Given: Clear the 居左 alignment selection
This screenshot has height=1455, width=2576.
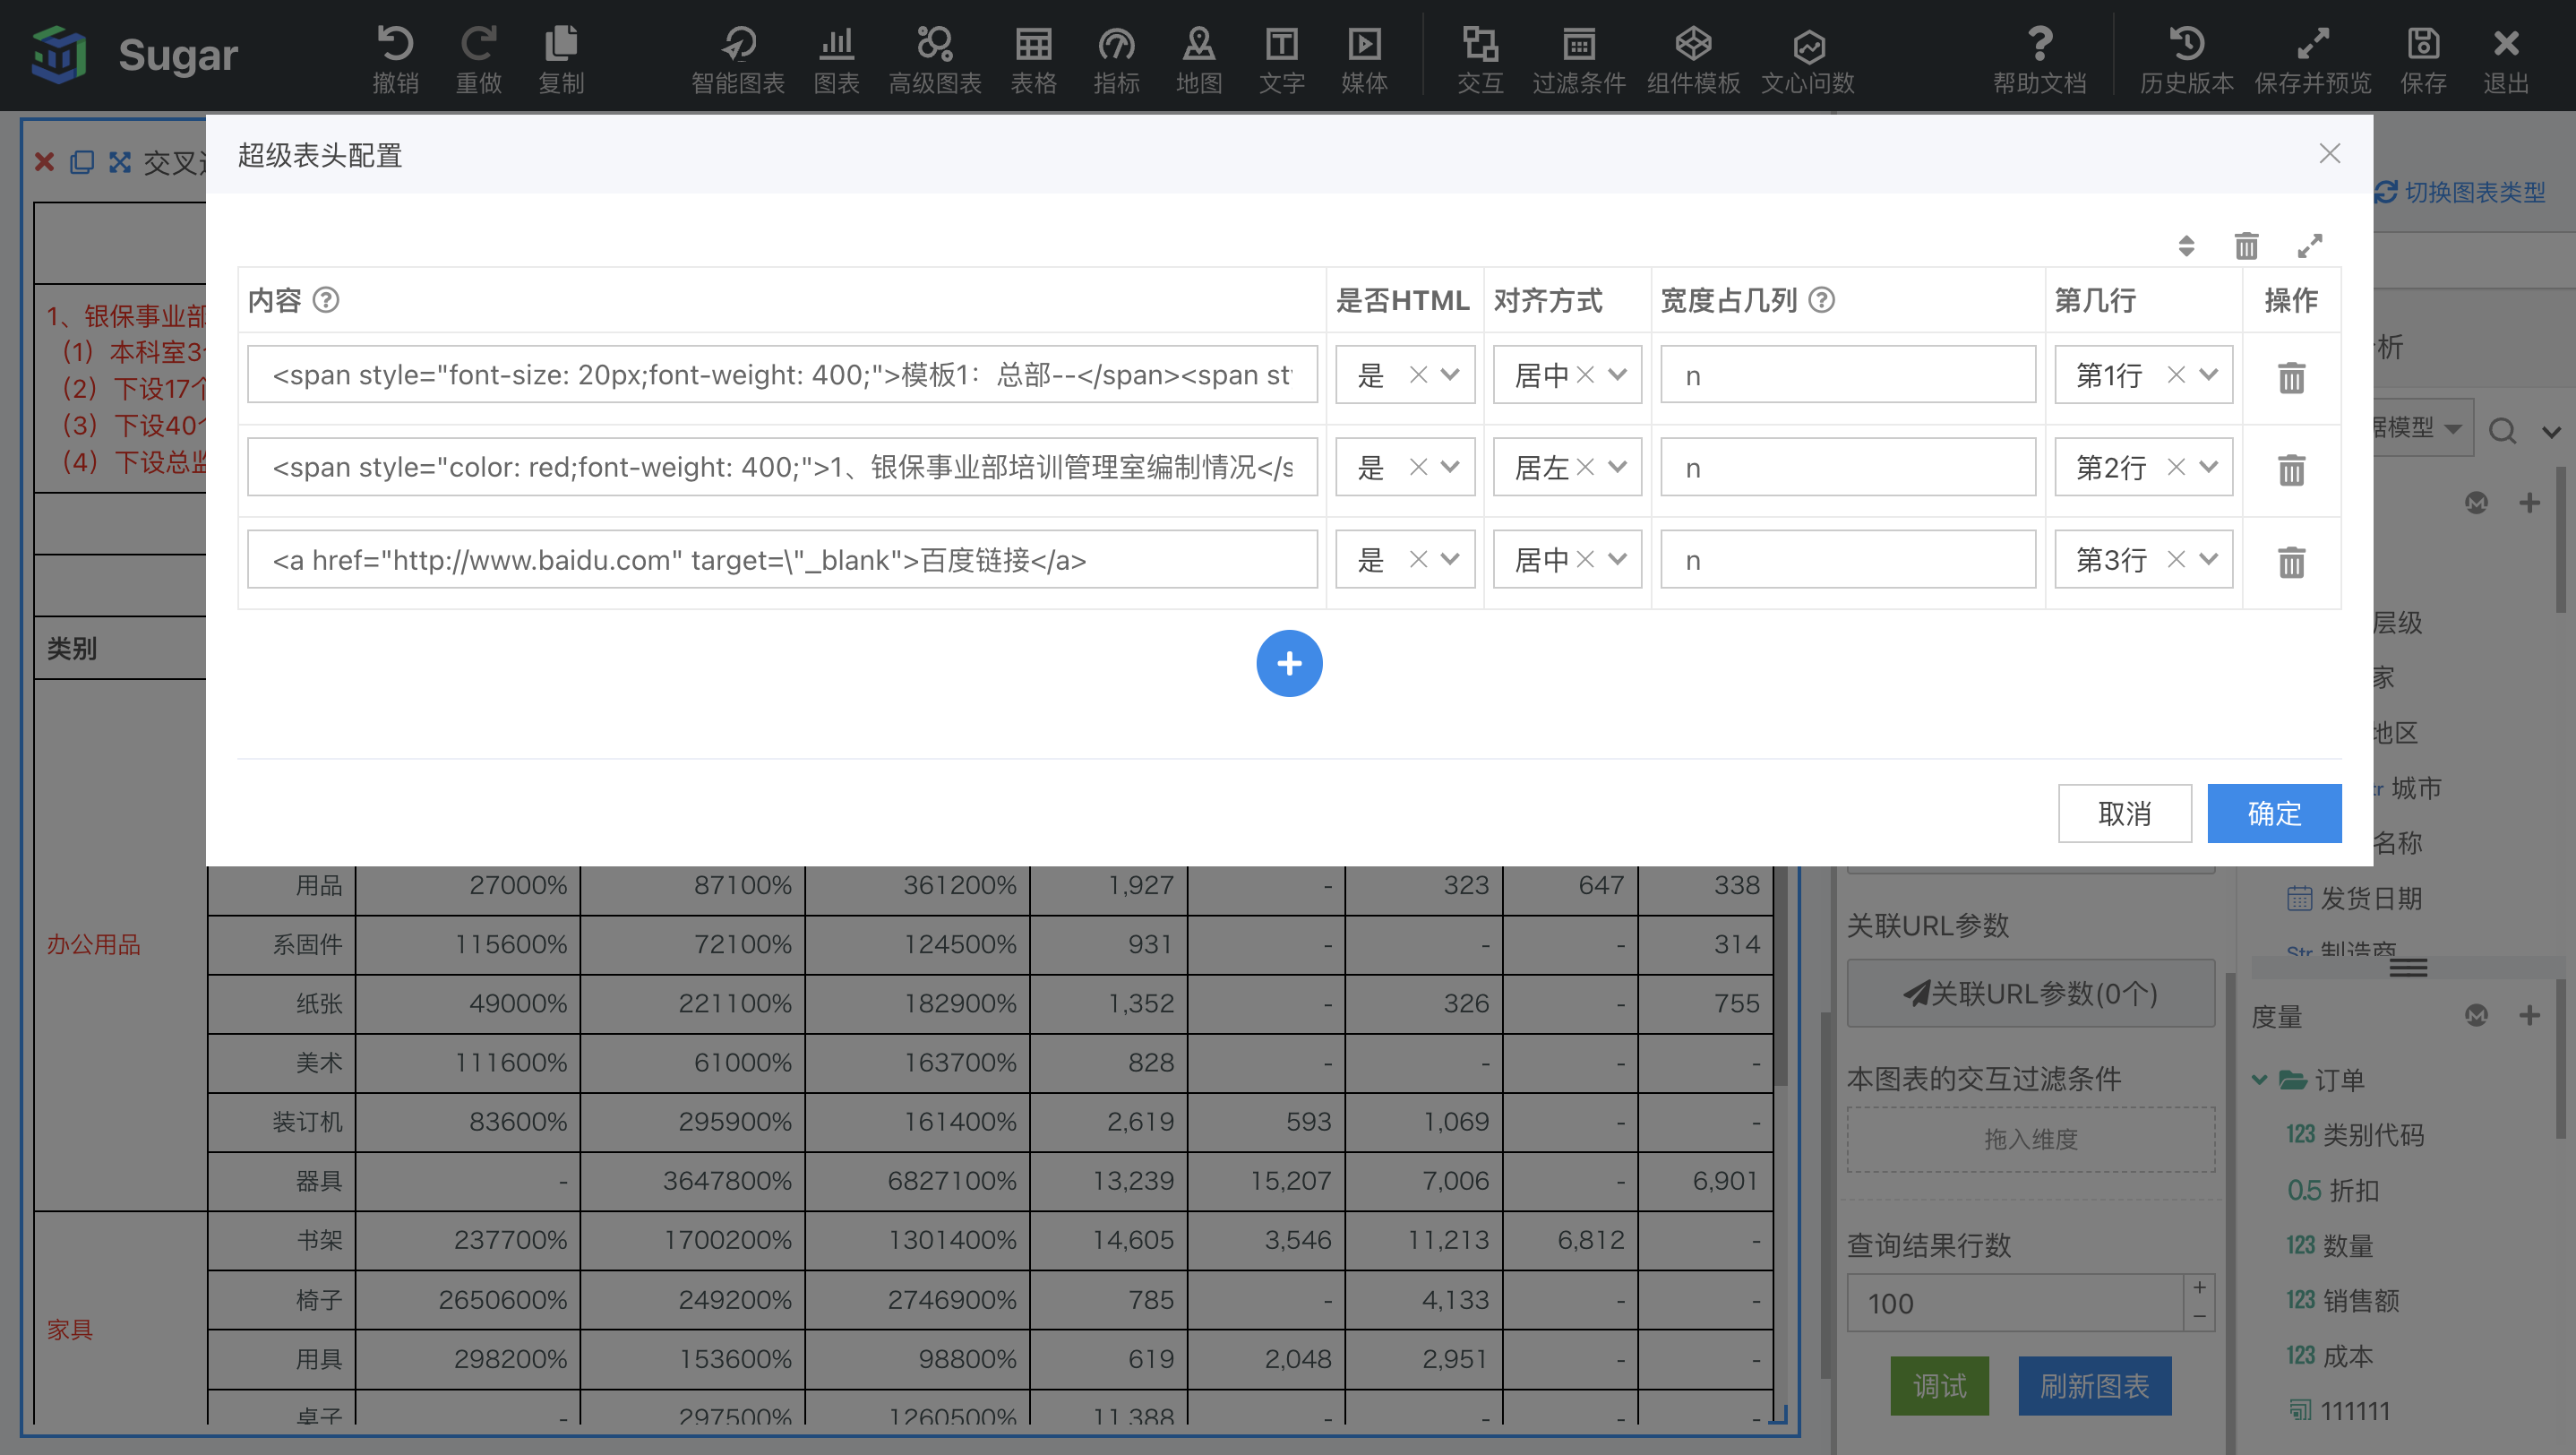Looking at the screenshot, I should click(1585, 466).
